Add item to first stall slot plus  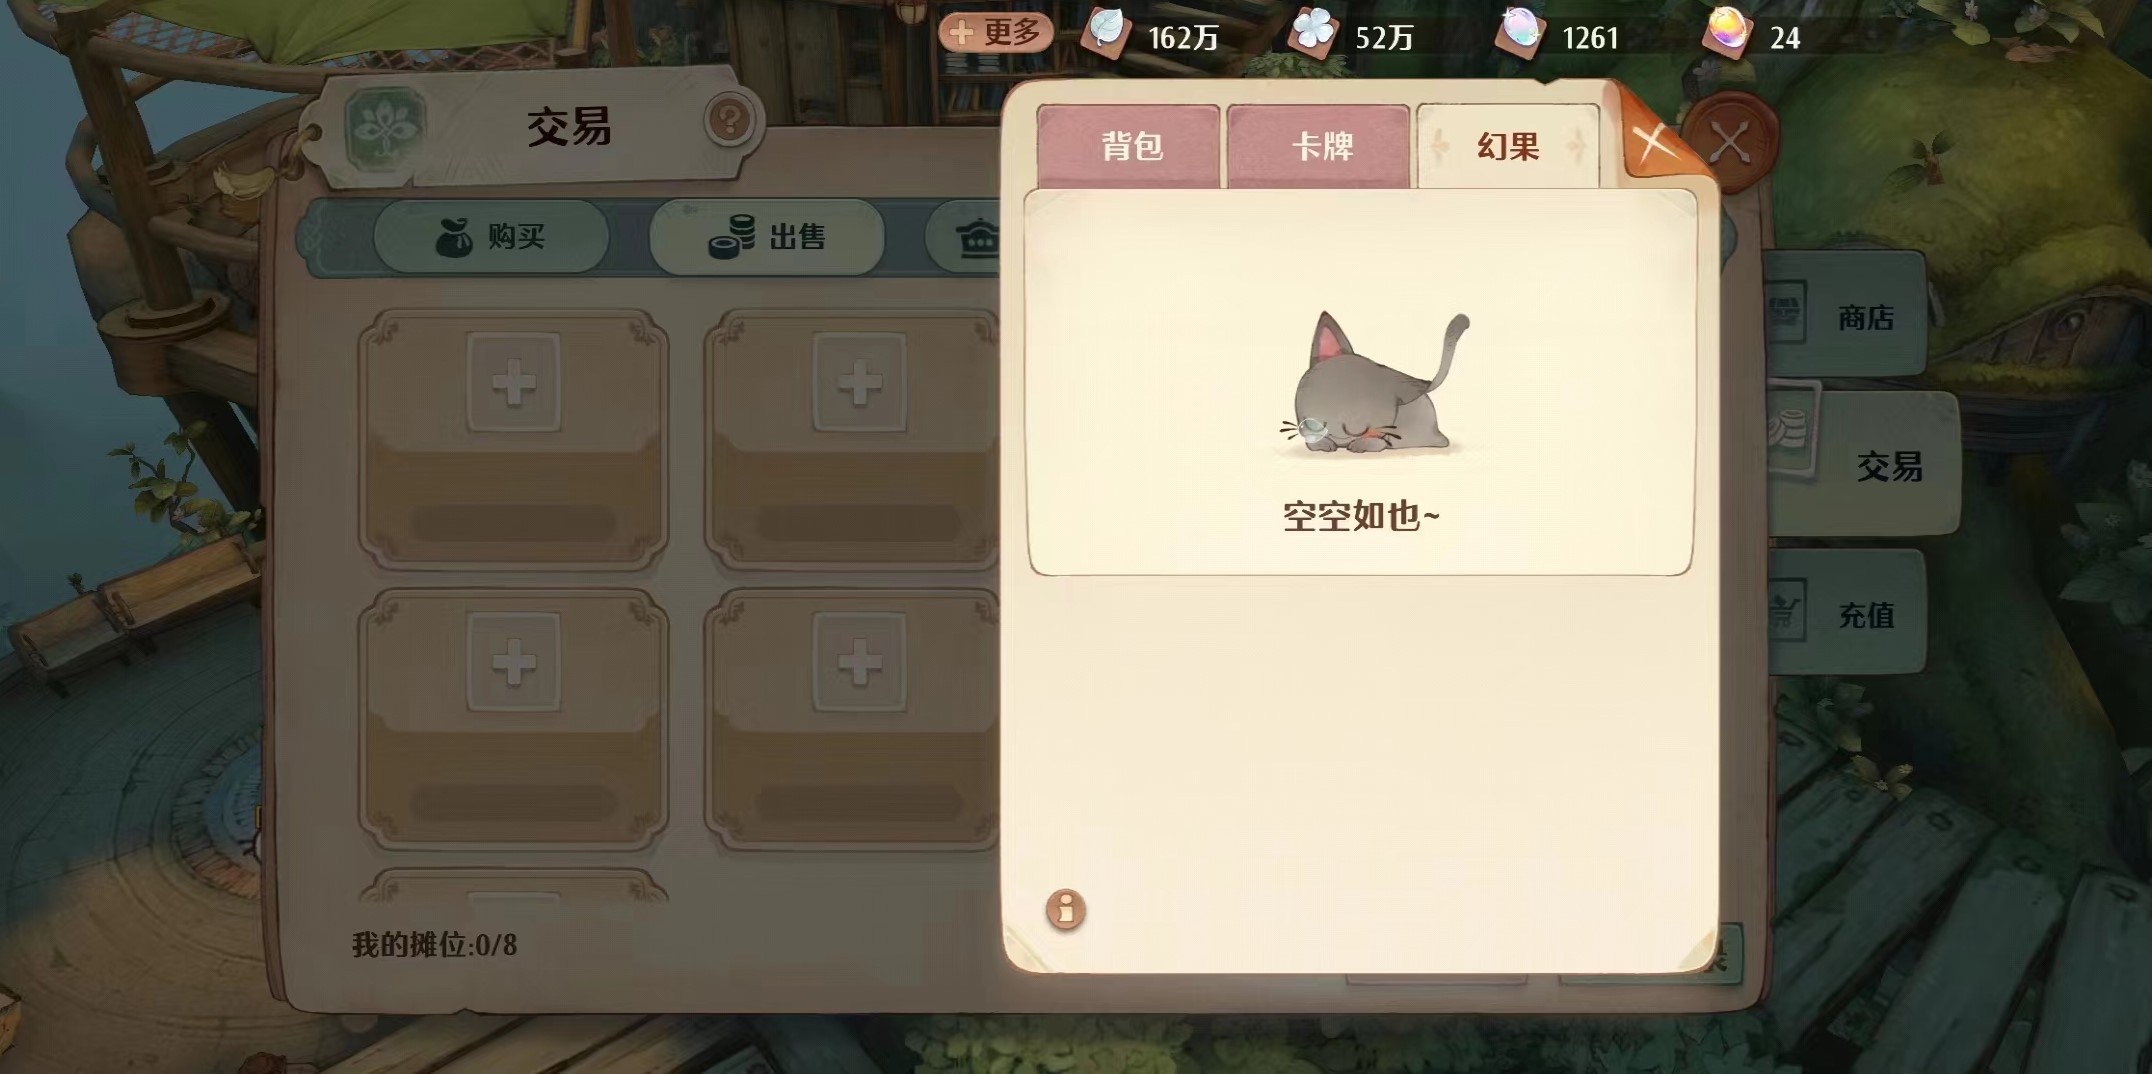(x=514, y=383)
